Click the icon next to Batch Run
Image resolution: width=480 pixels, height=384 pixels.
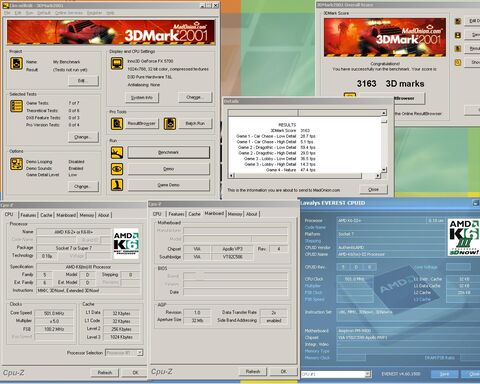tap(170, 124)
